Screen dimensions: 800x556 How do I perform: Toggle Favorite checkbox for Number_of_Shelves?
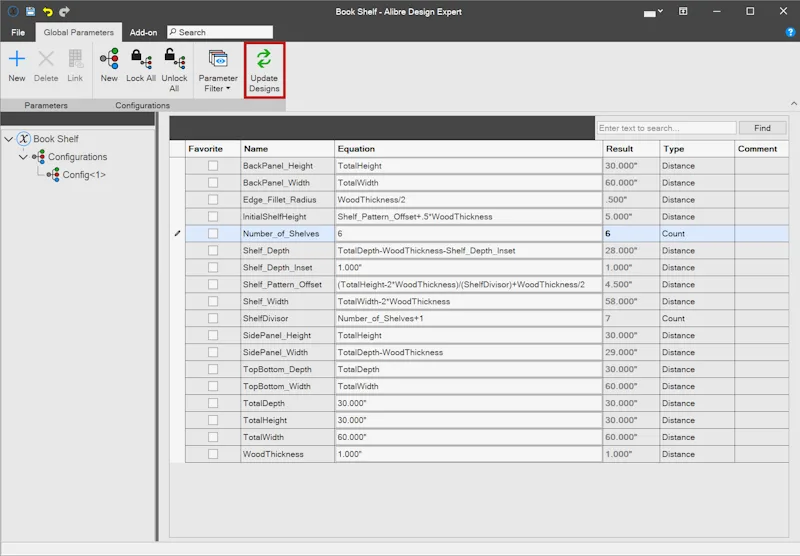pos(213,233)
